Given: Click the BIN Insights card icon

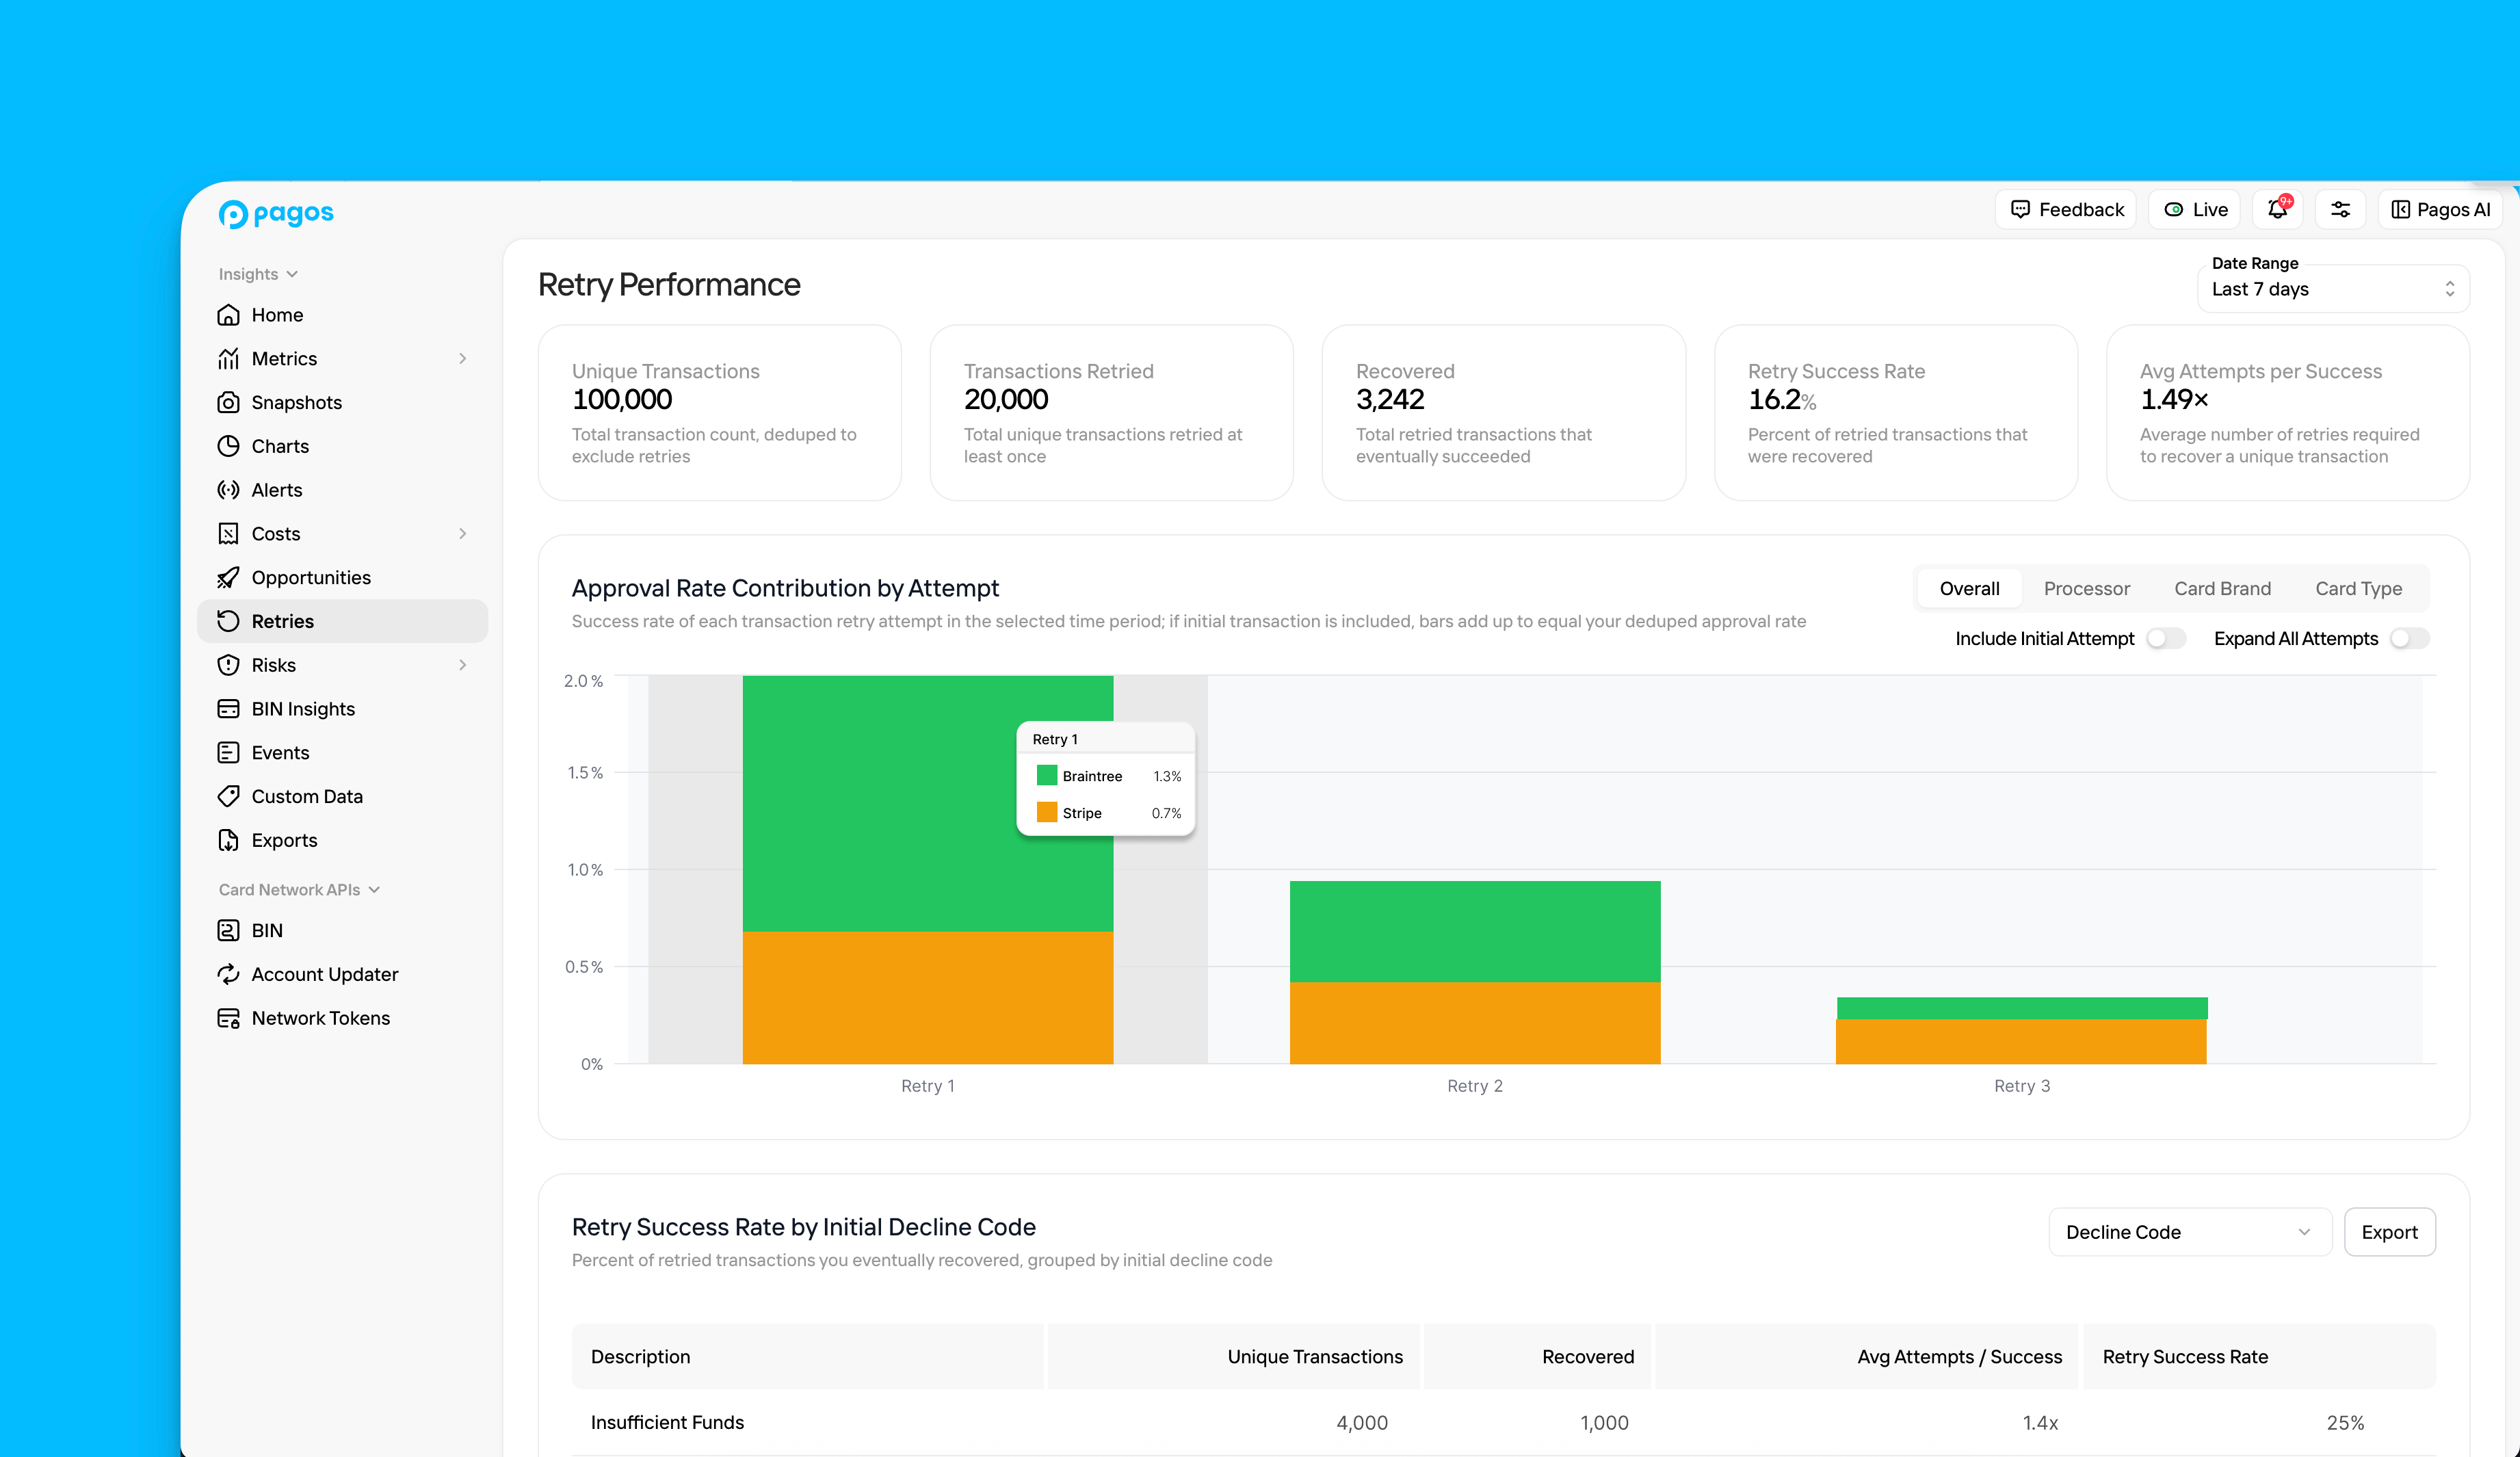Looking at the screenshot, I should point(228,709).
